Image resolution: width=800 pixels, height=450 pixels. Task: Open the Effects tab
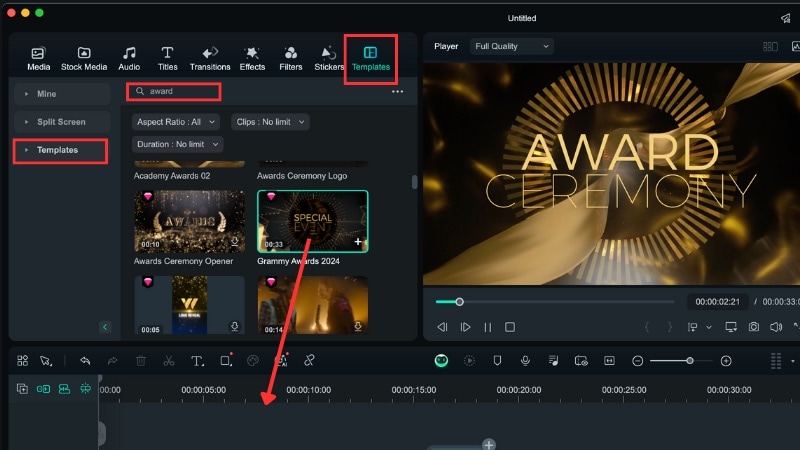(x=252, y=59)
